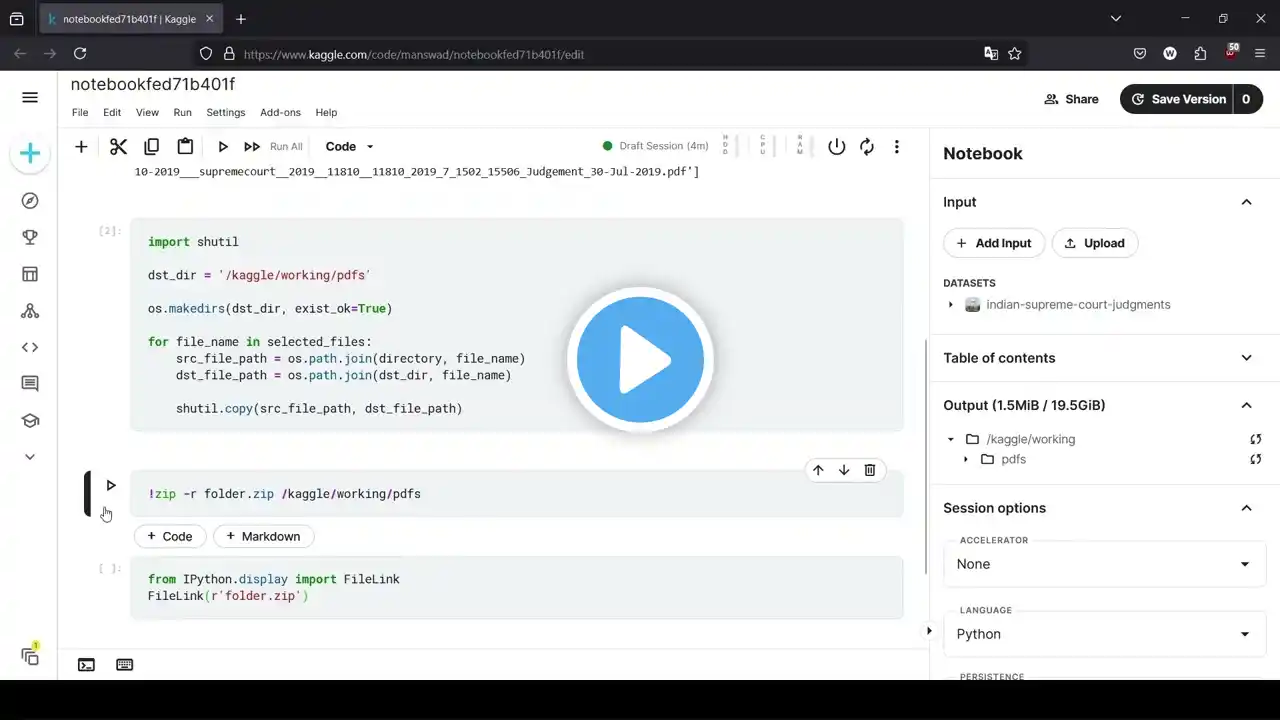Open the Models icon in left sidebar
1280x720 pixels.
(30, 311)
